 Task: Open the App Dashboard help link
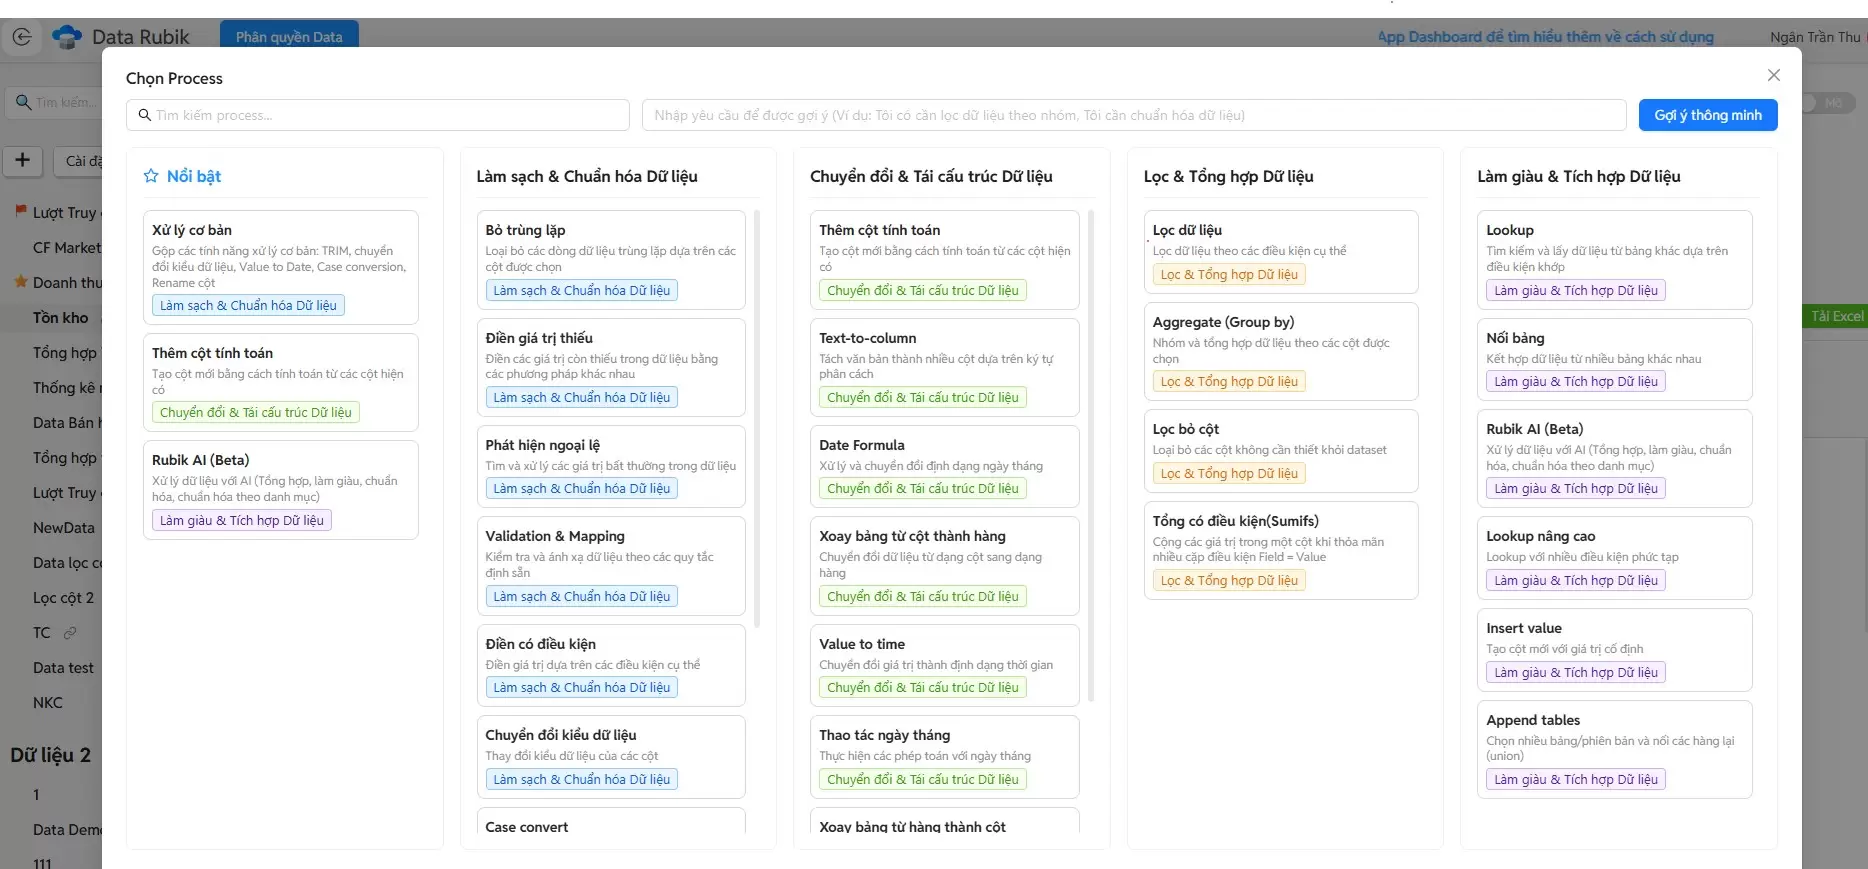(x=1545, y=37)
